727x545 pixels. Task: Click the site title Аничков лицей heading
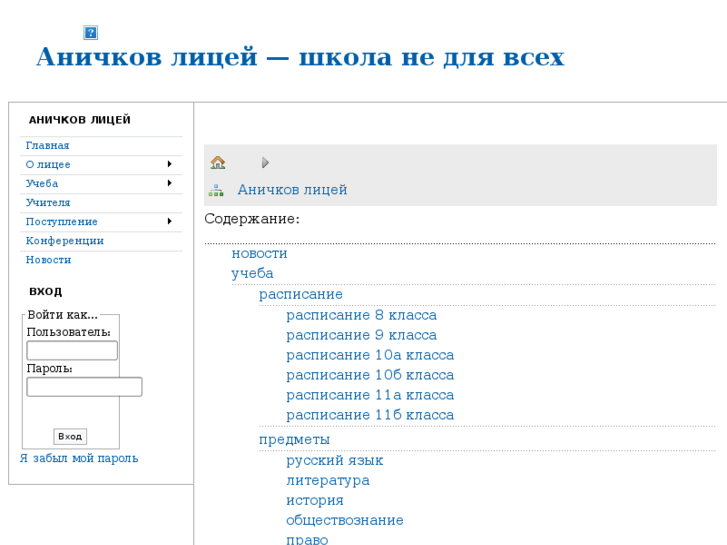(x=300, y=57)
